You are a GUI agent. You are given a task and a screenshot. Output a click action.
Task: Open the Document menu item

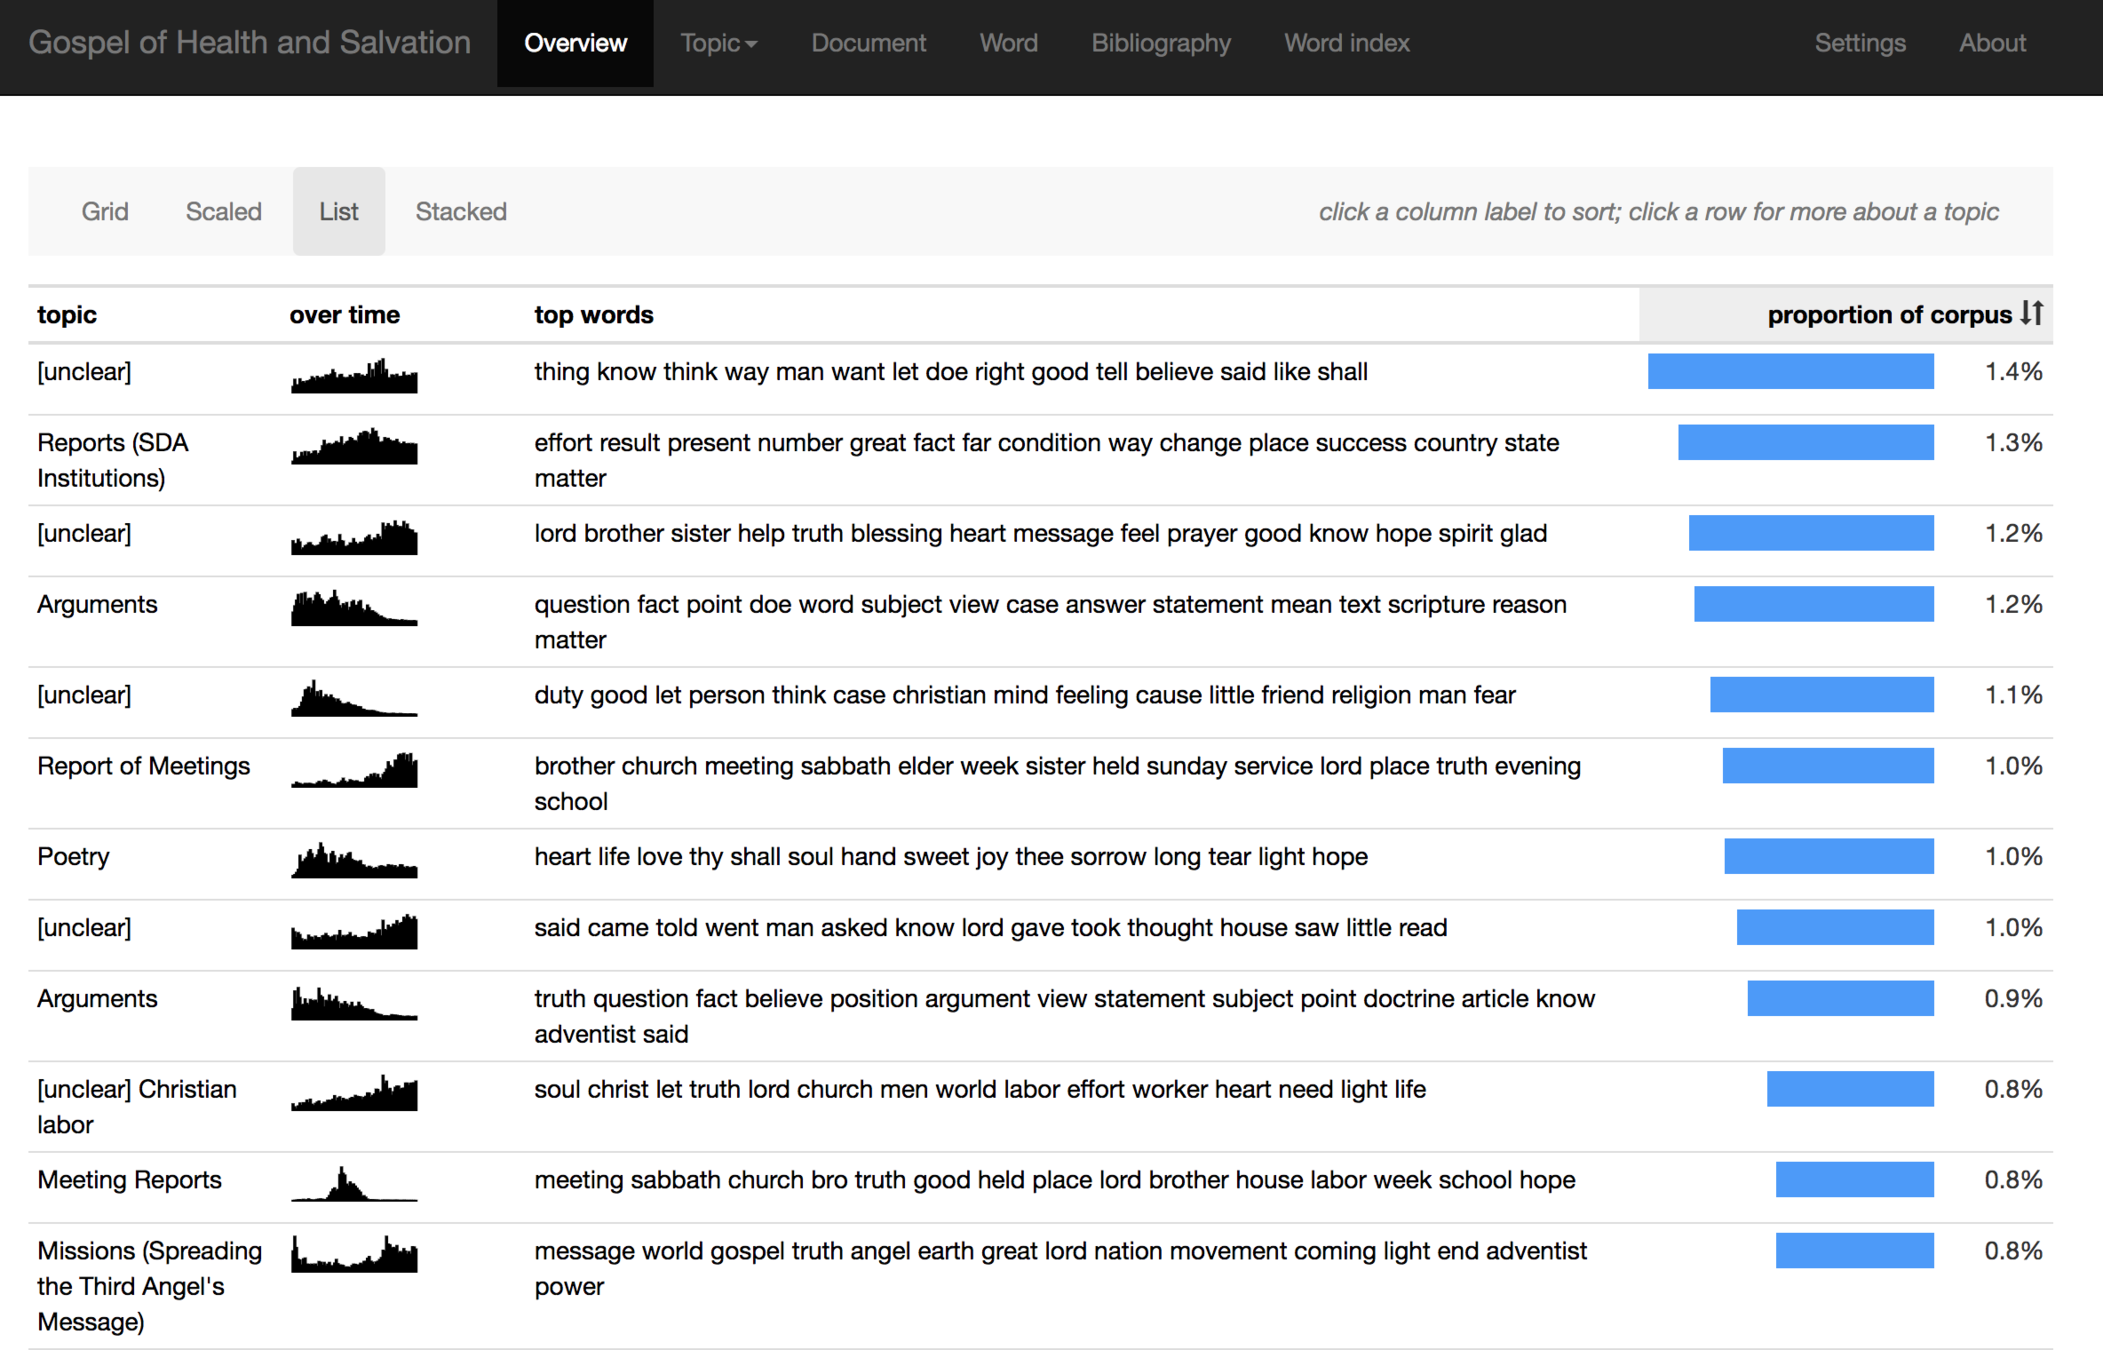868,43
